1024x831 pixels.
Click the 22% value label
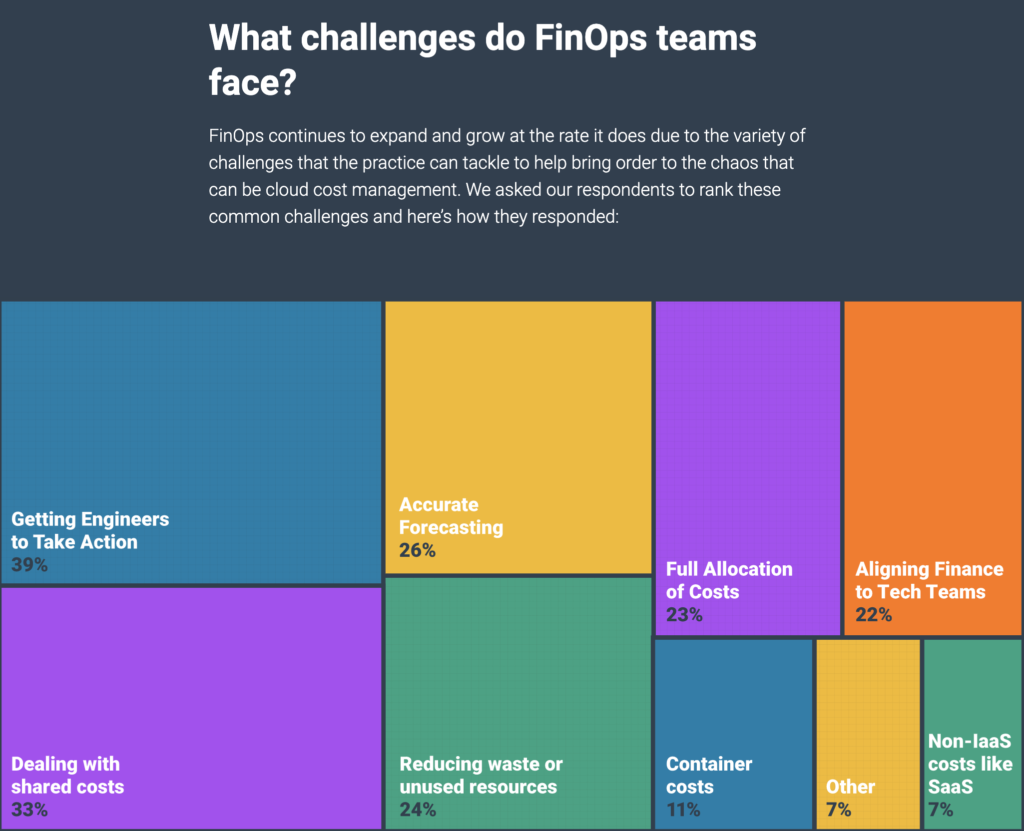(x=874, y=615)
